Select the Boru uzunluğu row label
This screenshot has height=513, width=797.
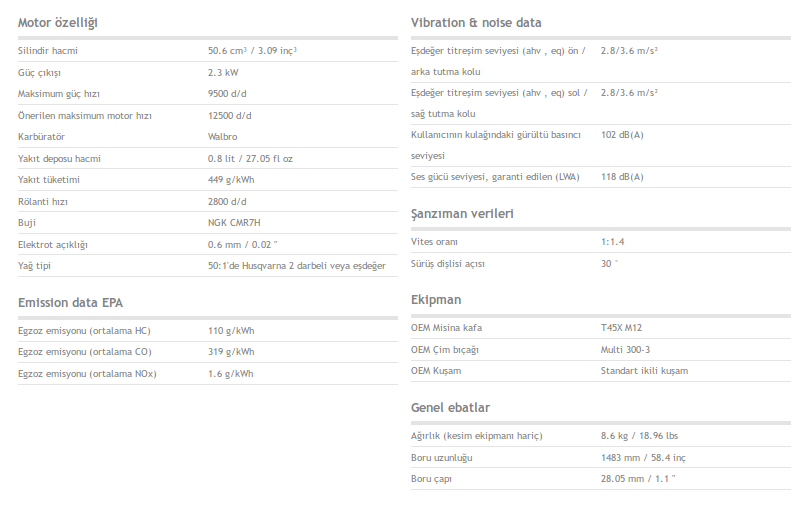coord(442,458)
